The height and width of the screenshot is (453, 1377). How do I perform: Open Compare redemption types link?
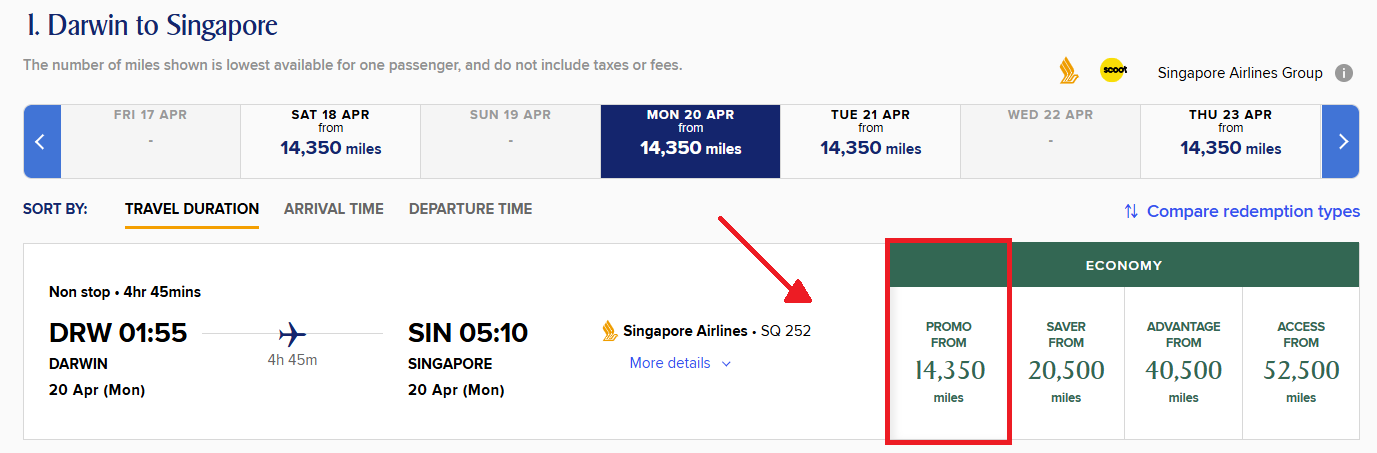1253,211
